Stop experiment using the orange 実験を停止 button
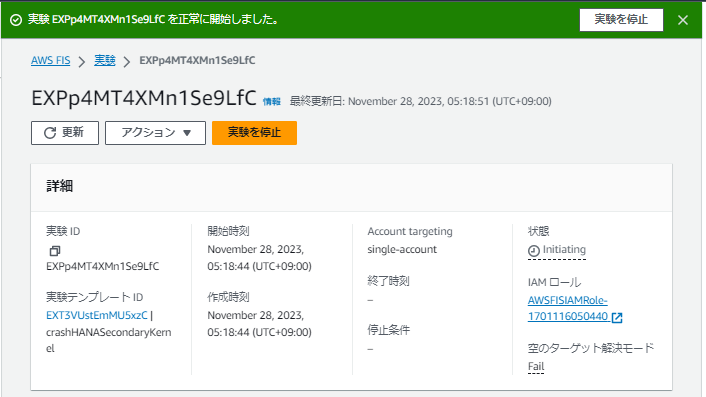This screenshot has width=706, height=397. [x=254, y=133]
